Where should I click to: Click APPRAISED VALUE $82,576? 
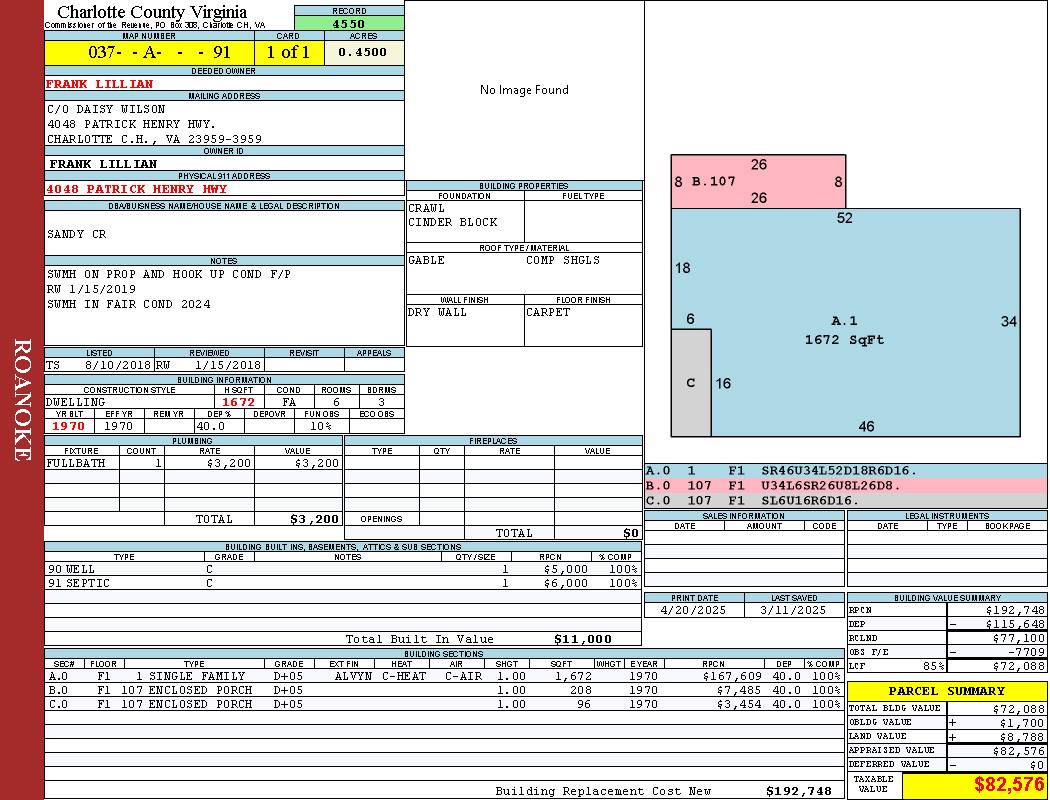tap(1019, 751)
